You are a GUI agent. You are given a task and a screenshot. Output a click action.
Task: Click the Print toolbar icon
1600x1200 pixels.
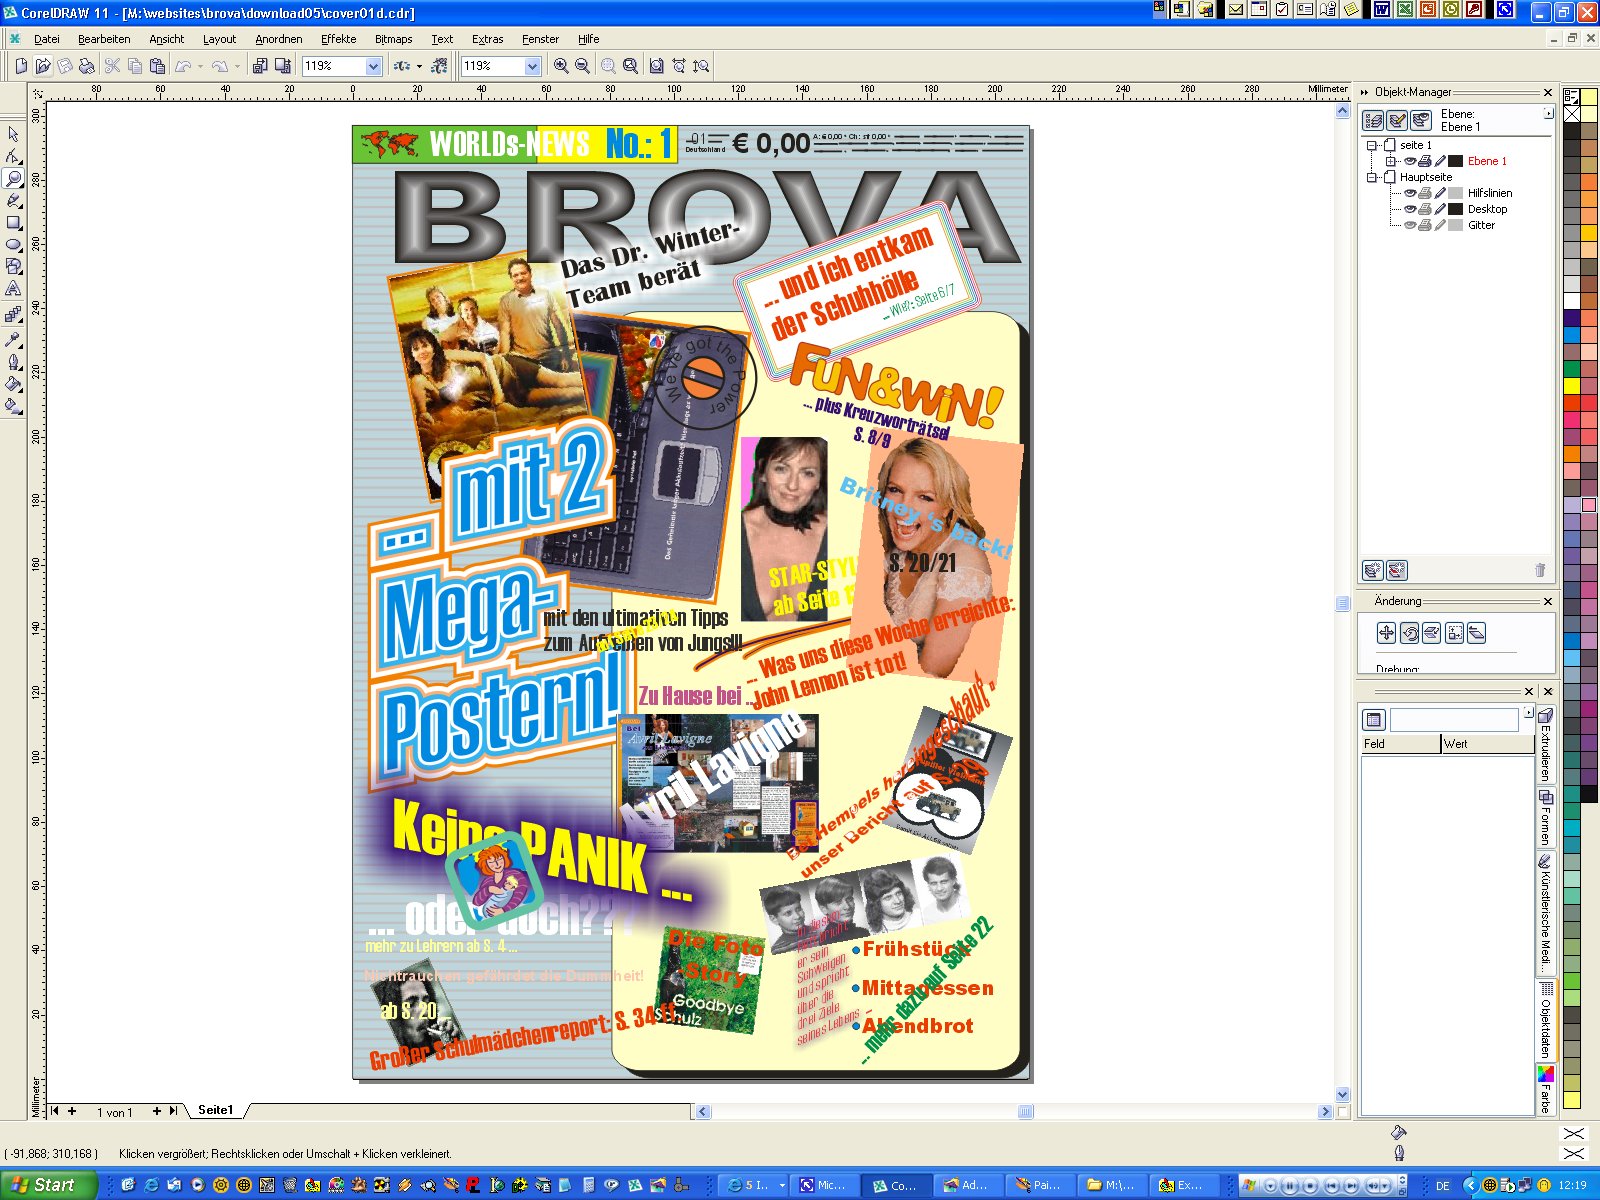click(87, 66)
